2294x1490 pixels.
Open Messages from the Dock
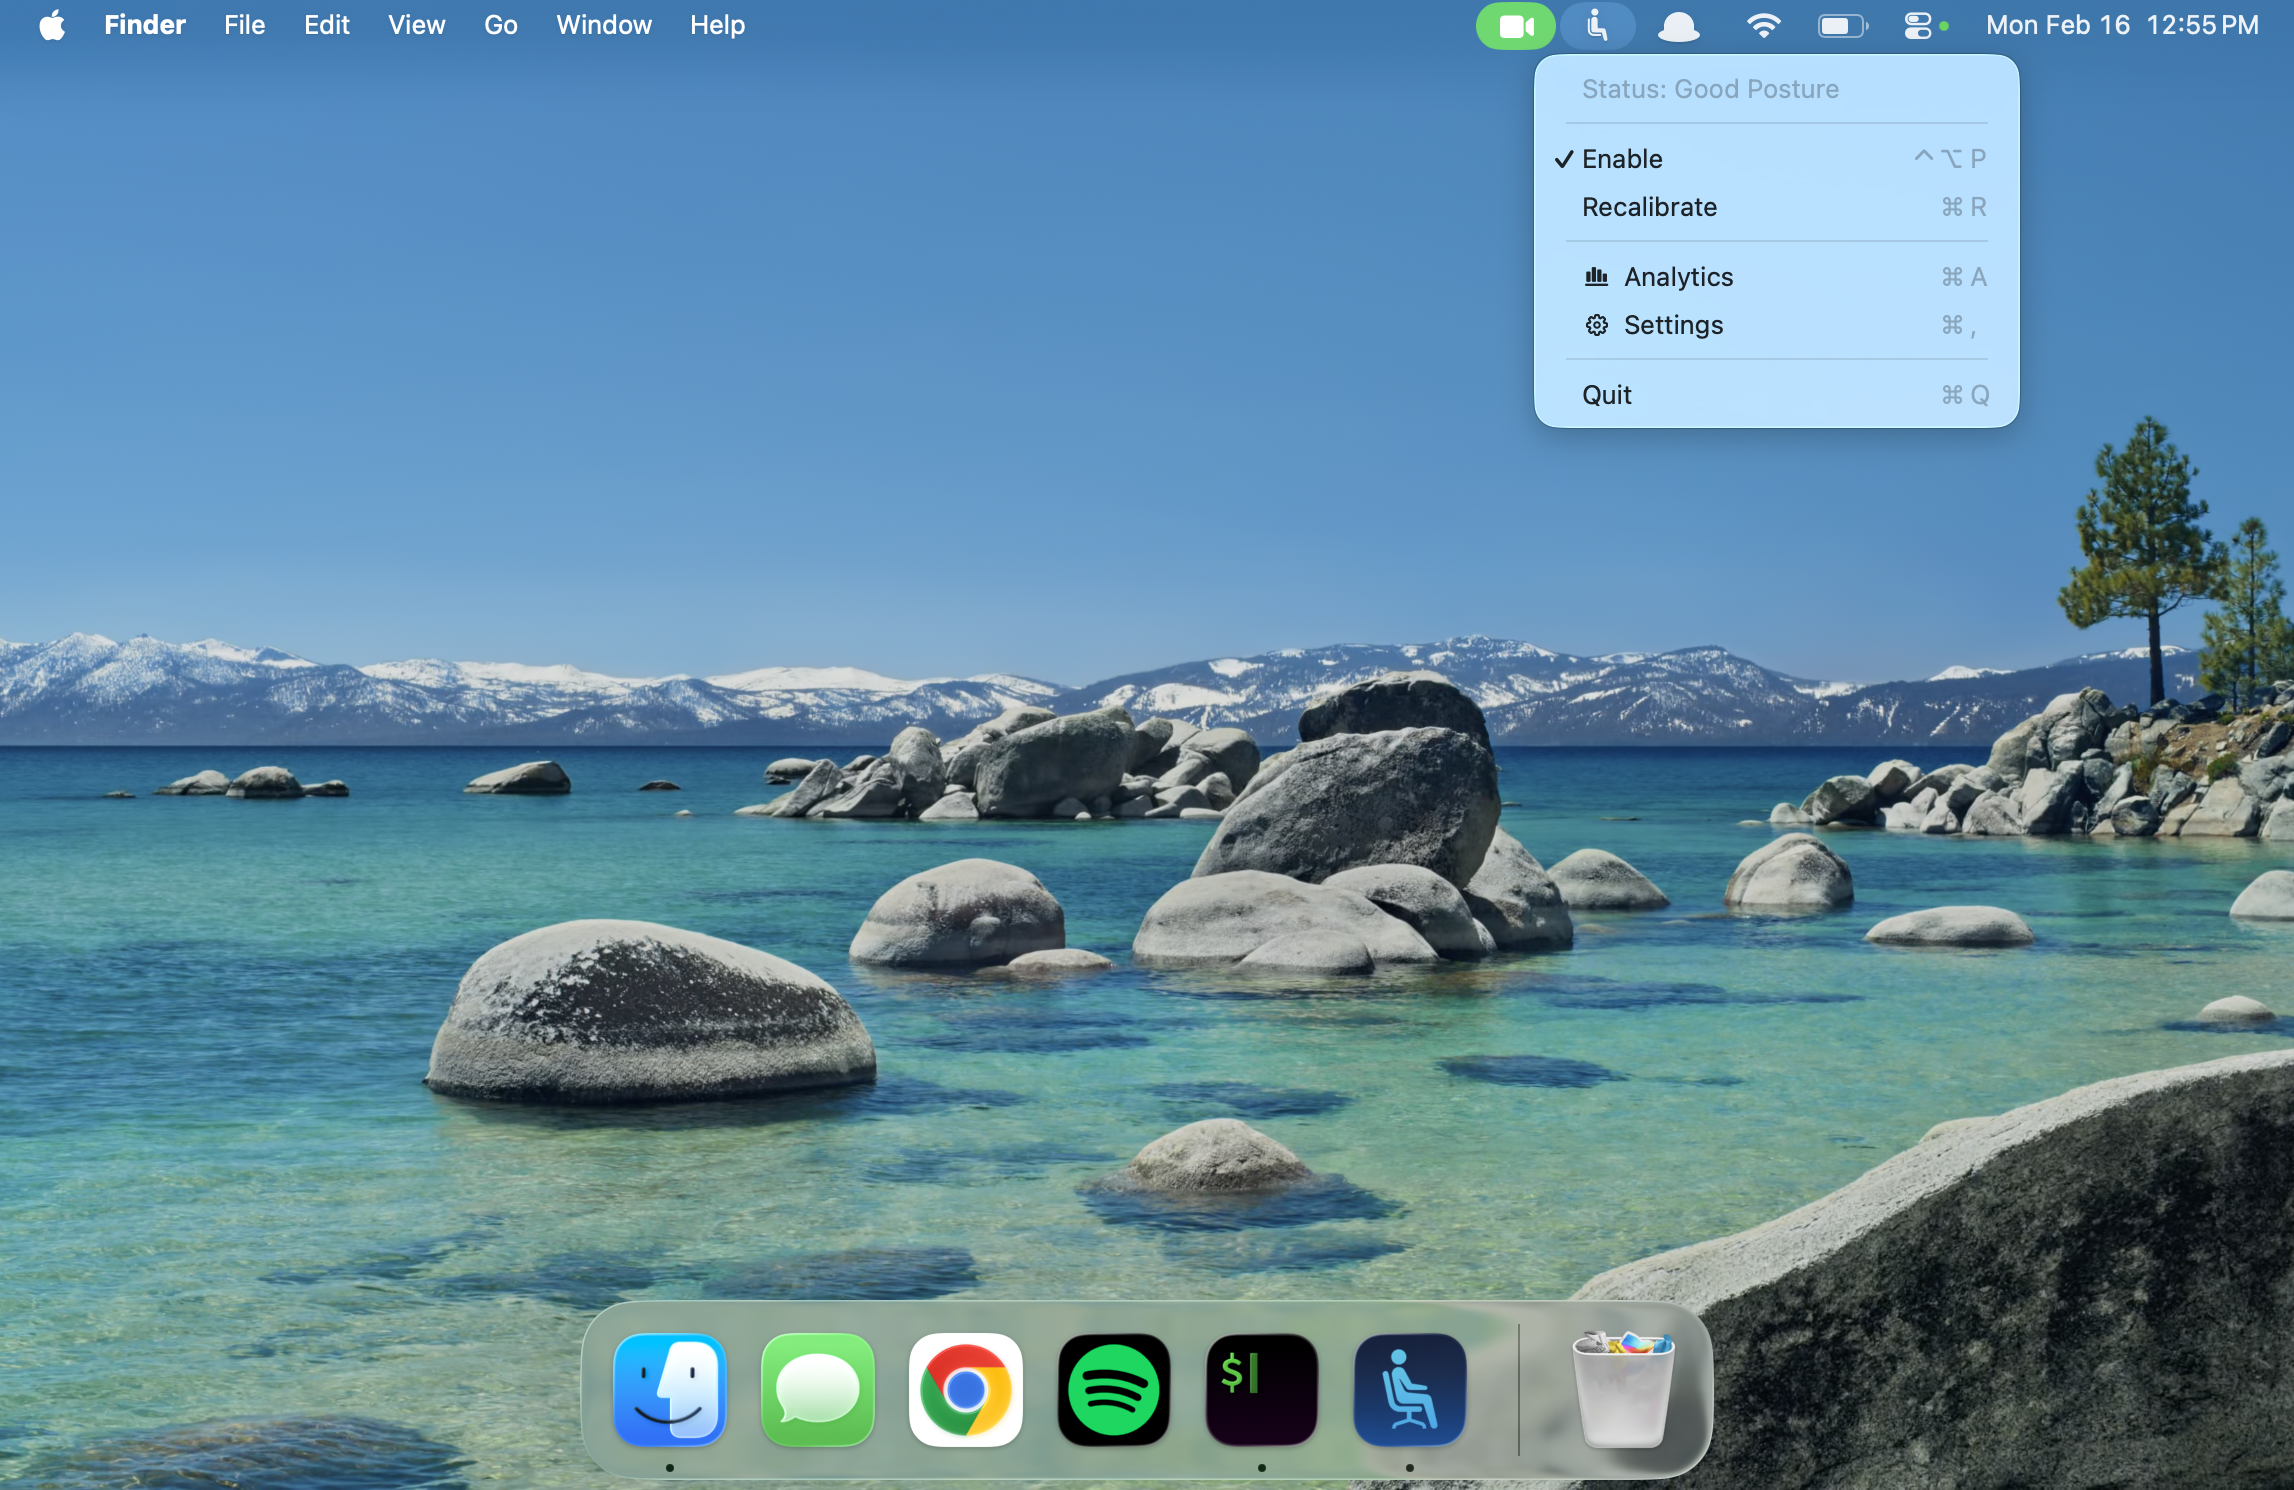click(817, 1390)
